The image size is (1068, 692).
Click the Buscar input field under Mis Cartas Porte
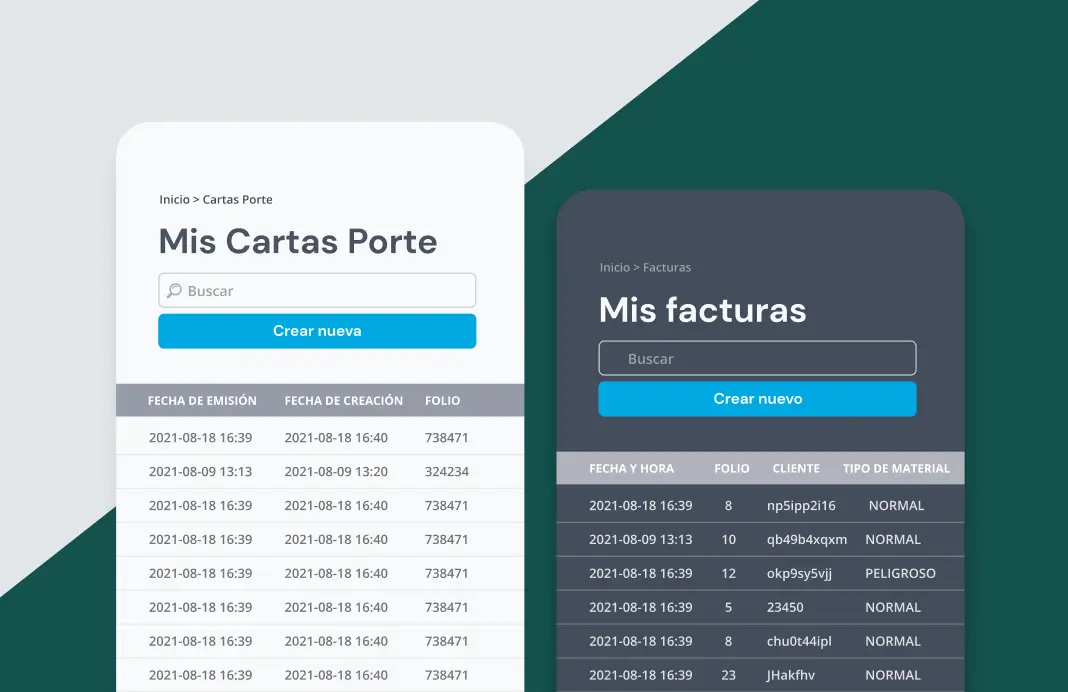coord(316,290)
